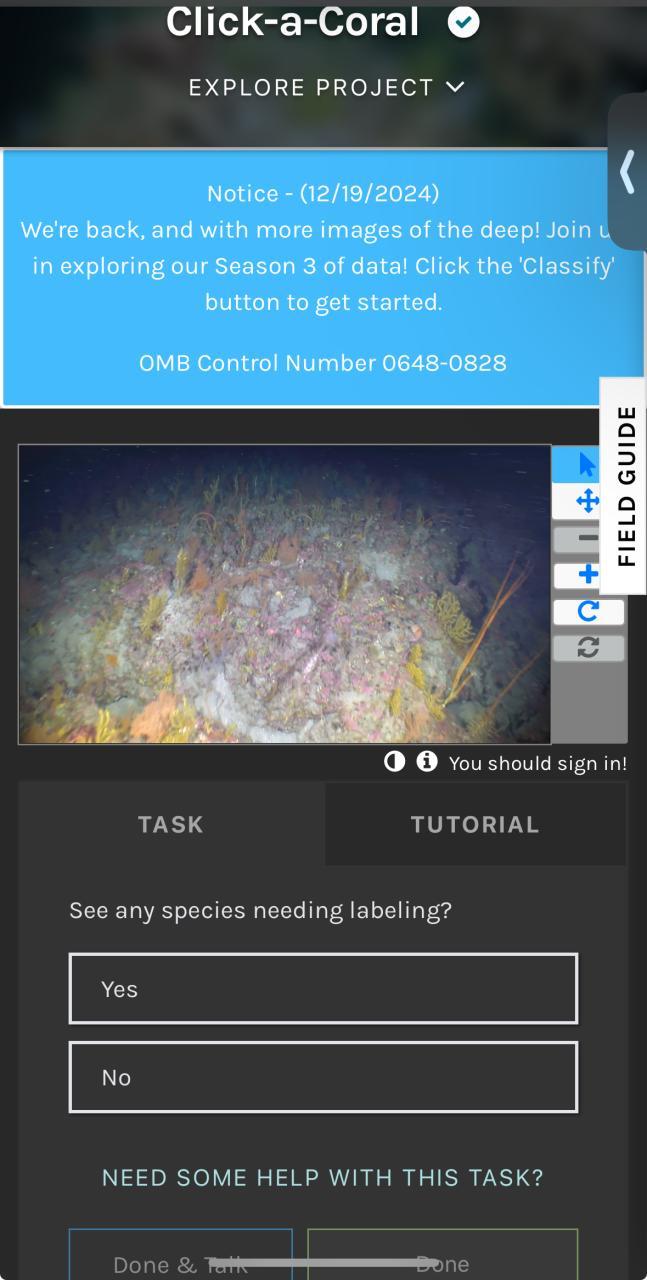Reset the image view

point(588,648)
